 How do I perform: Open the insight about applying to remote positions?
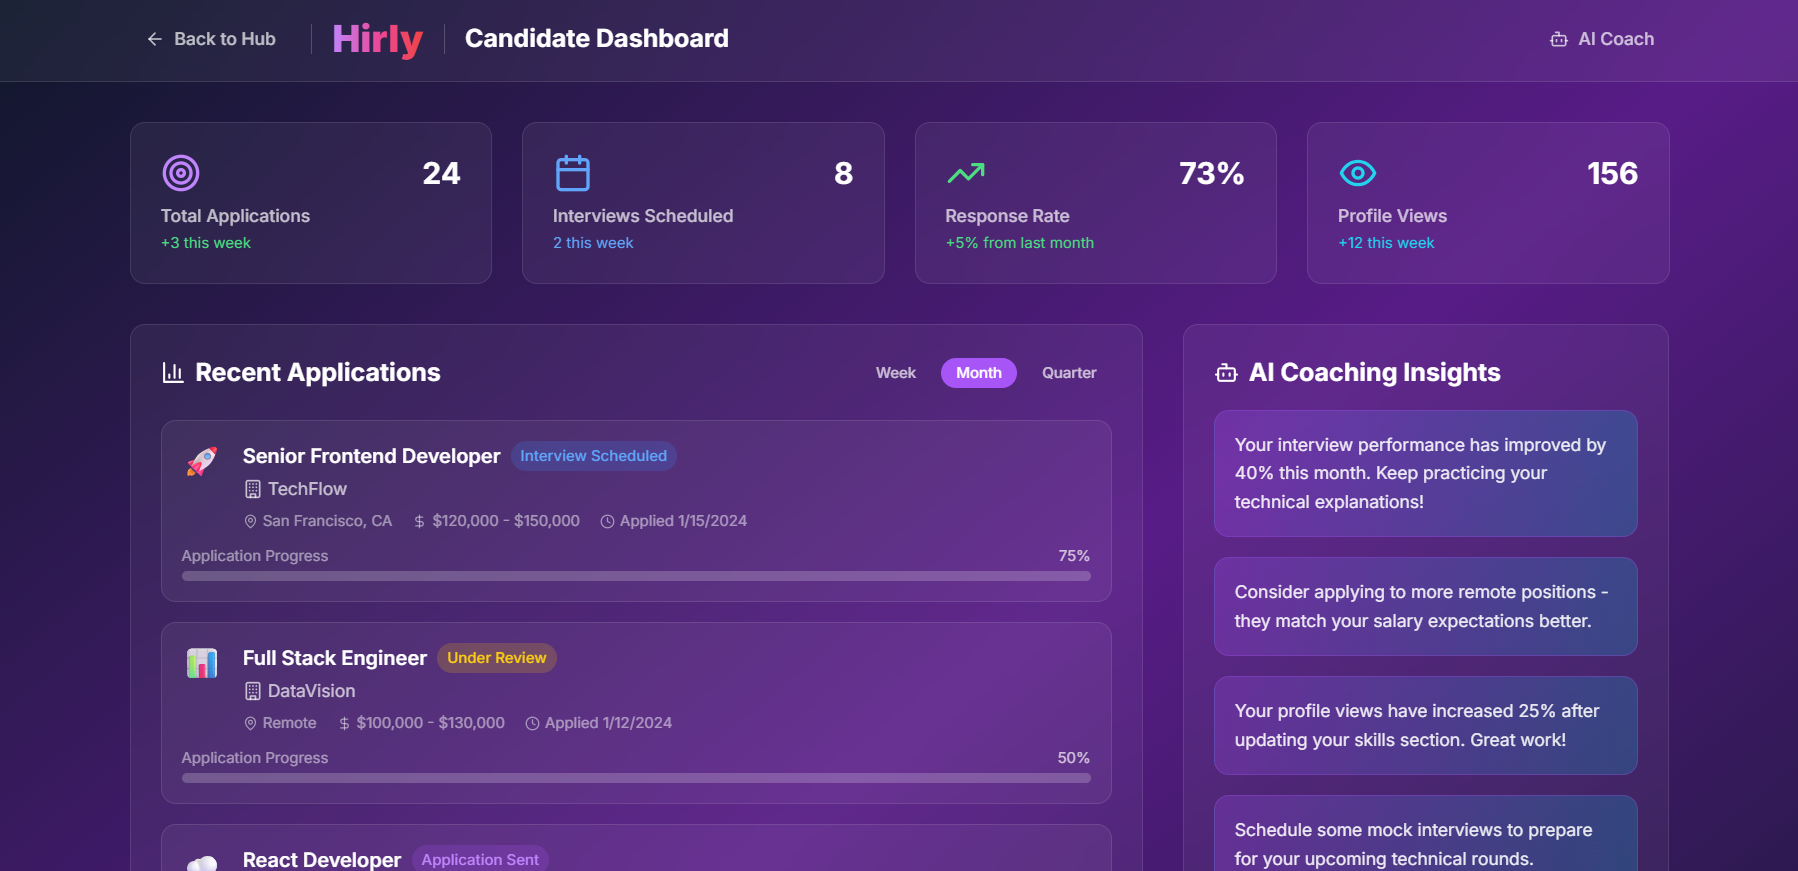click(x=1426, y=606)
